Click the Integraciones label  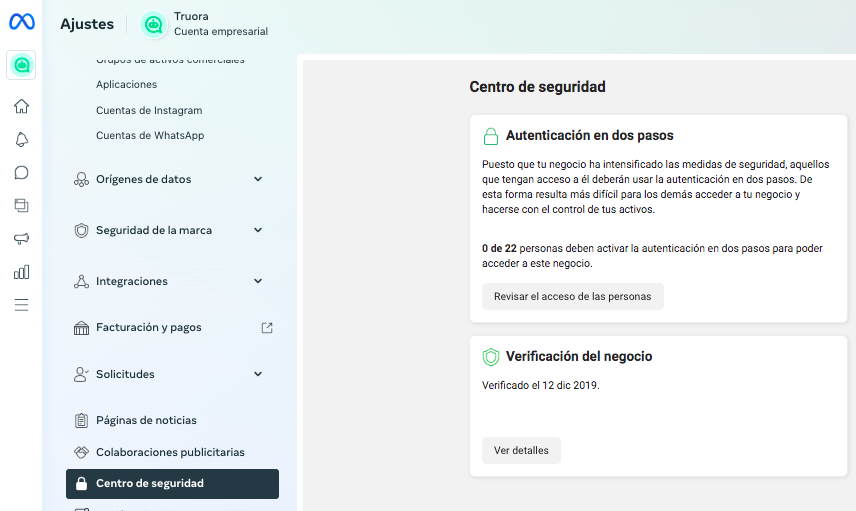(132, 281)
